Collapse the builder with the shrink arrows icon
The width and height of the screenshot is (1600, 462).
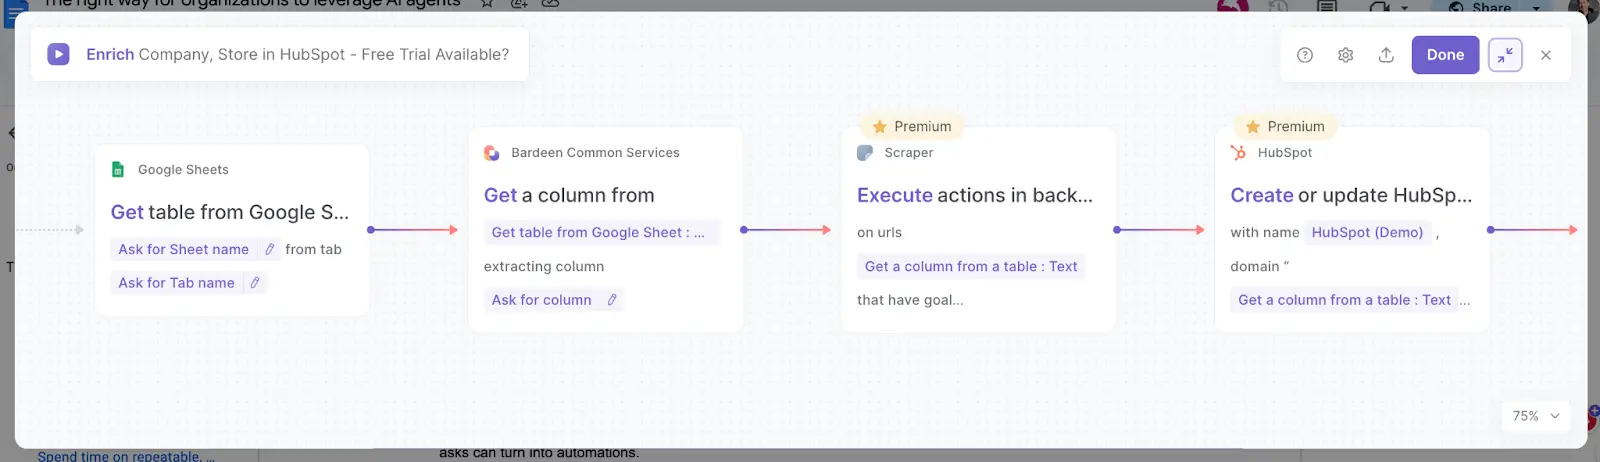coord(1505,55)
